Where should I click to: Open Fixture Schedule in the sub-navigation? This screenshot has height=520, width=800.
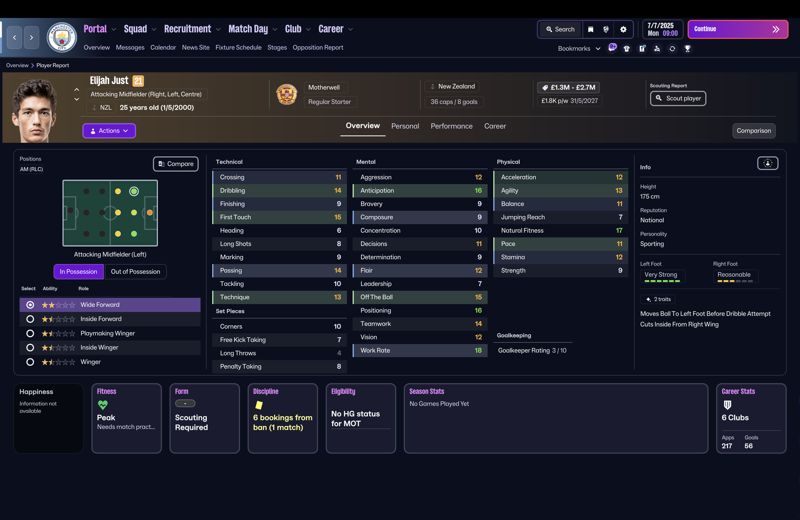tap(238, 47)
